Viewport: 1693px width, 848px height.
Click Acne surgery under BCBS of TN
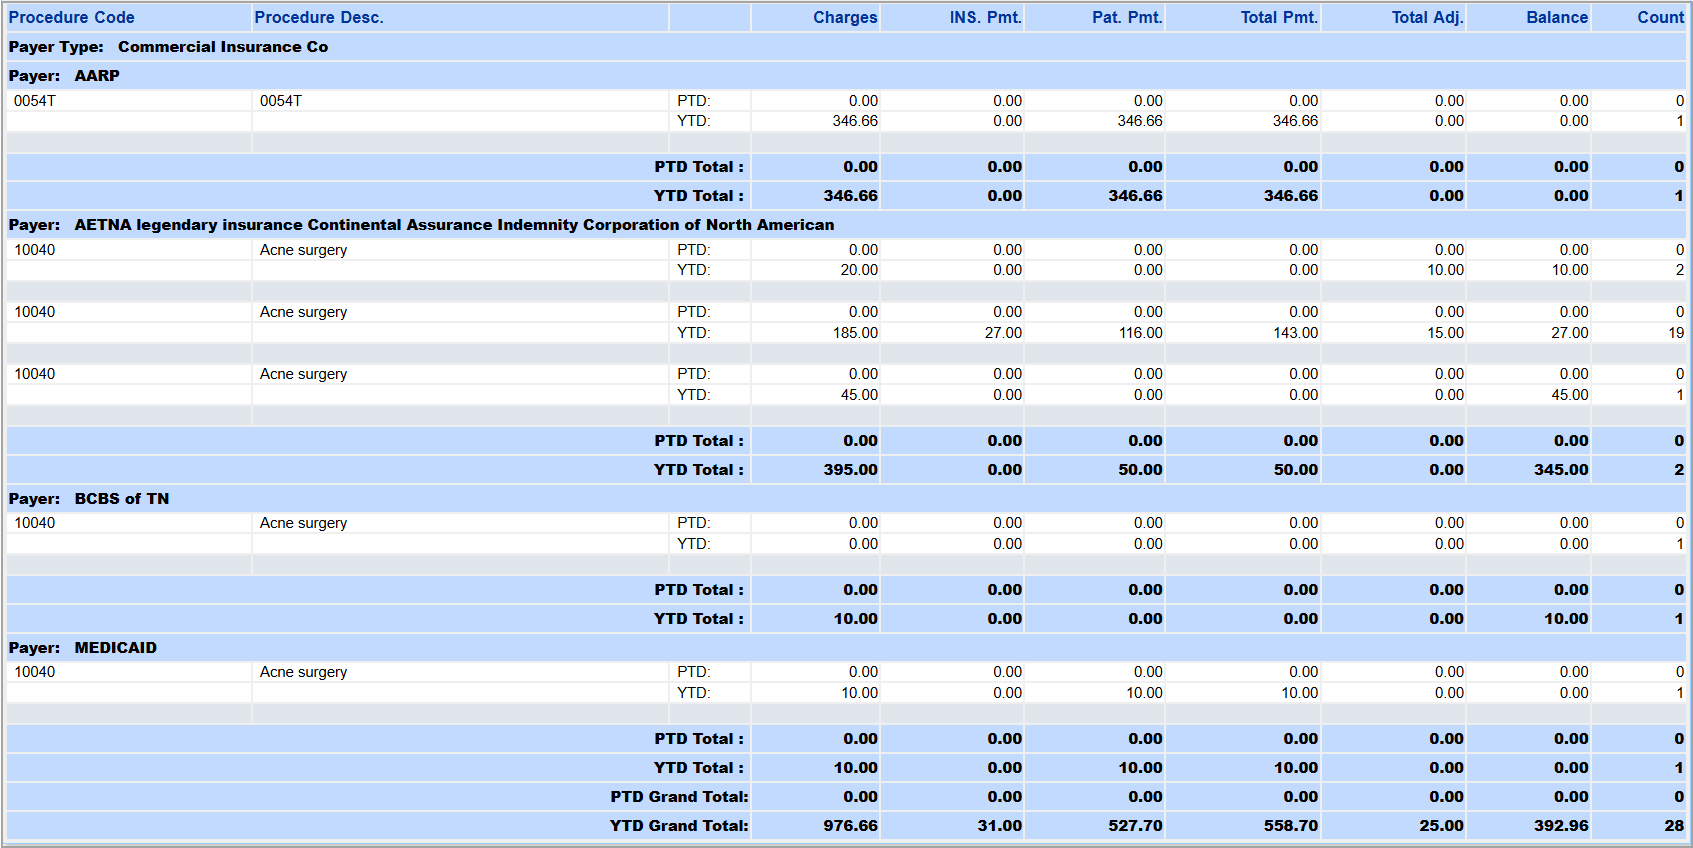[303, 523]
